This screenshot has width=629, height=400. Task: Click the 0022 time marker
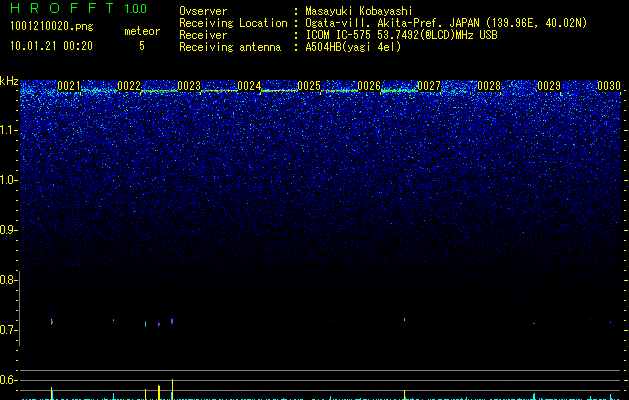[129, 86]
